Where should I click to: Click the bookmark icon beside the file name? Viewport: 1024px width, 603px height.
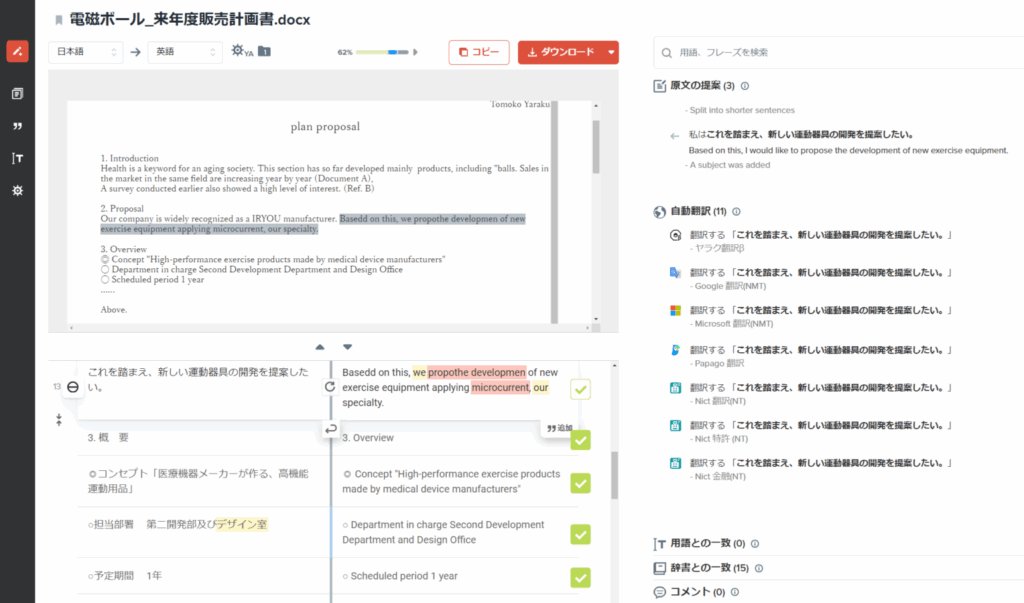coord(58,19)
